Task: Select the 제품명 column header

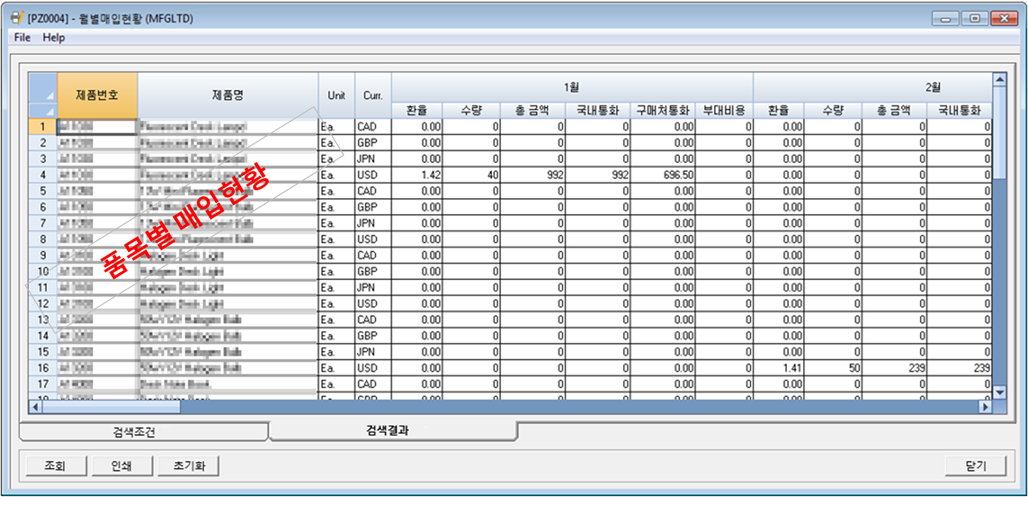Action: click(228, 95)
